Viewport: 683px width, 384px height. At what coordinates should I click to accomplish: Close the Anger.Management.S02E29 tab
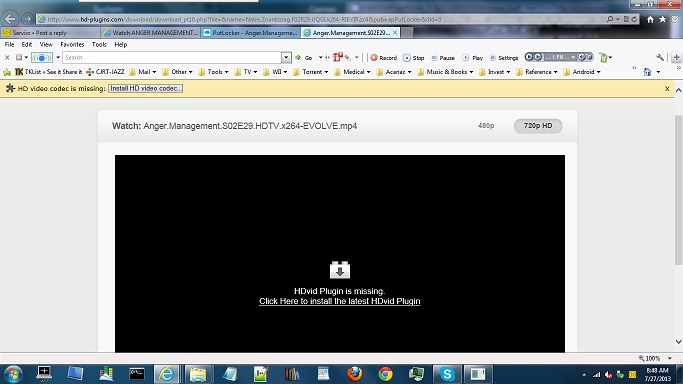[395, 33]
